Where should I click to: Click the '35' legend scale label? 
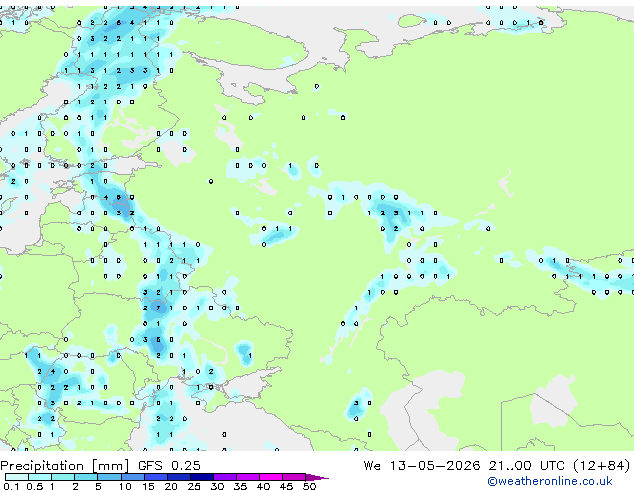point(240,486)
